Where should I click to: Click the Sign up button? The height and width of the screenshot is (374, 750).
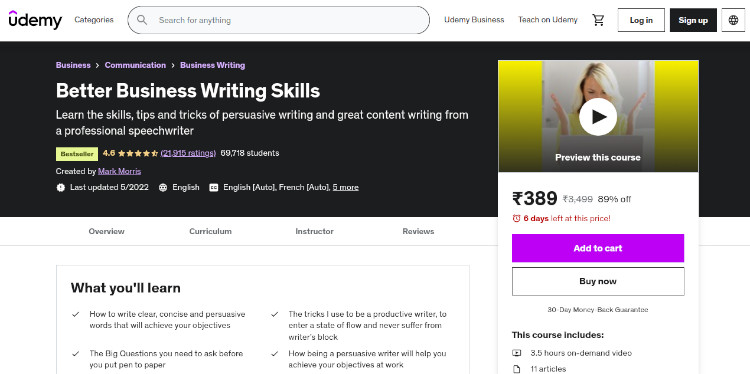coord(693,20)
